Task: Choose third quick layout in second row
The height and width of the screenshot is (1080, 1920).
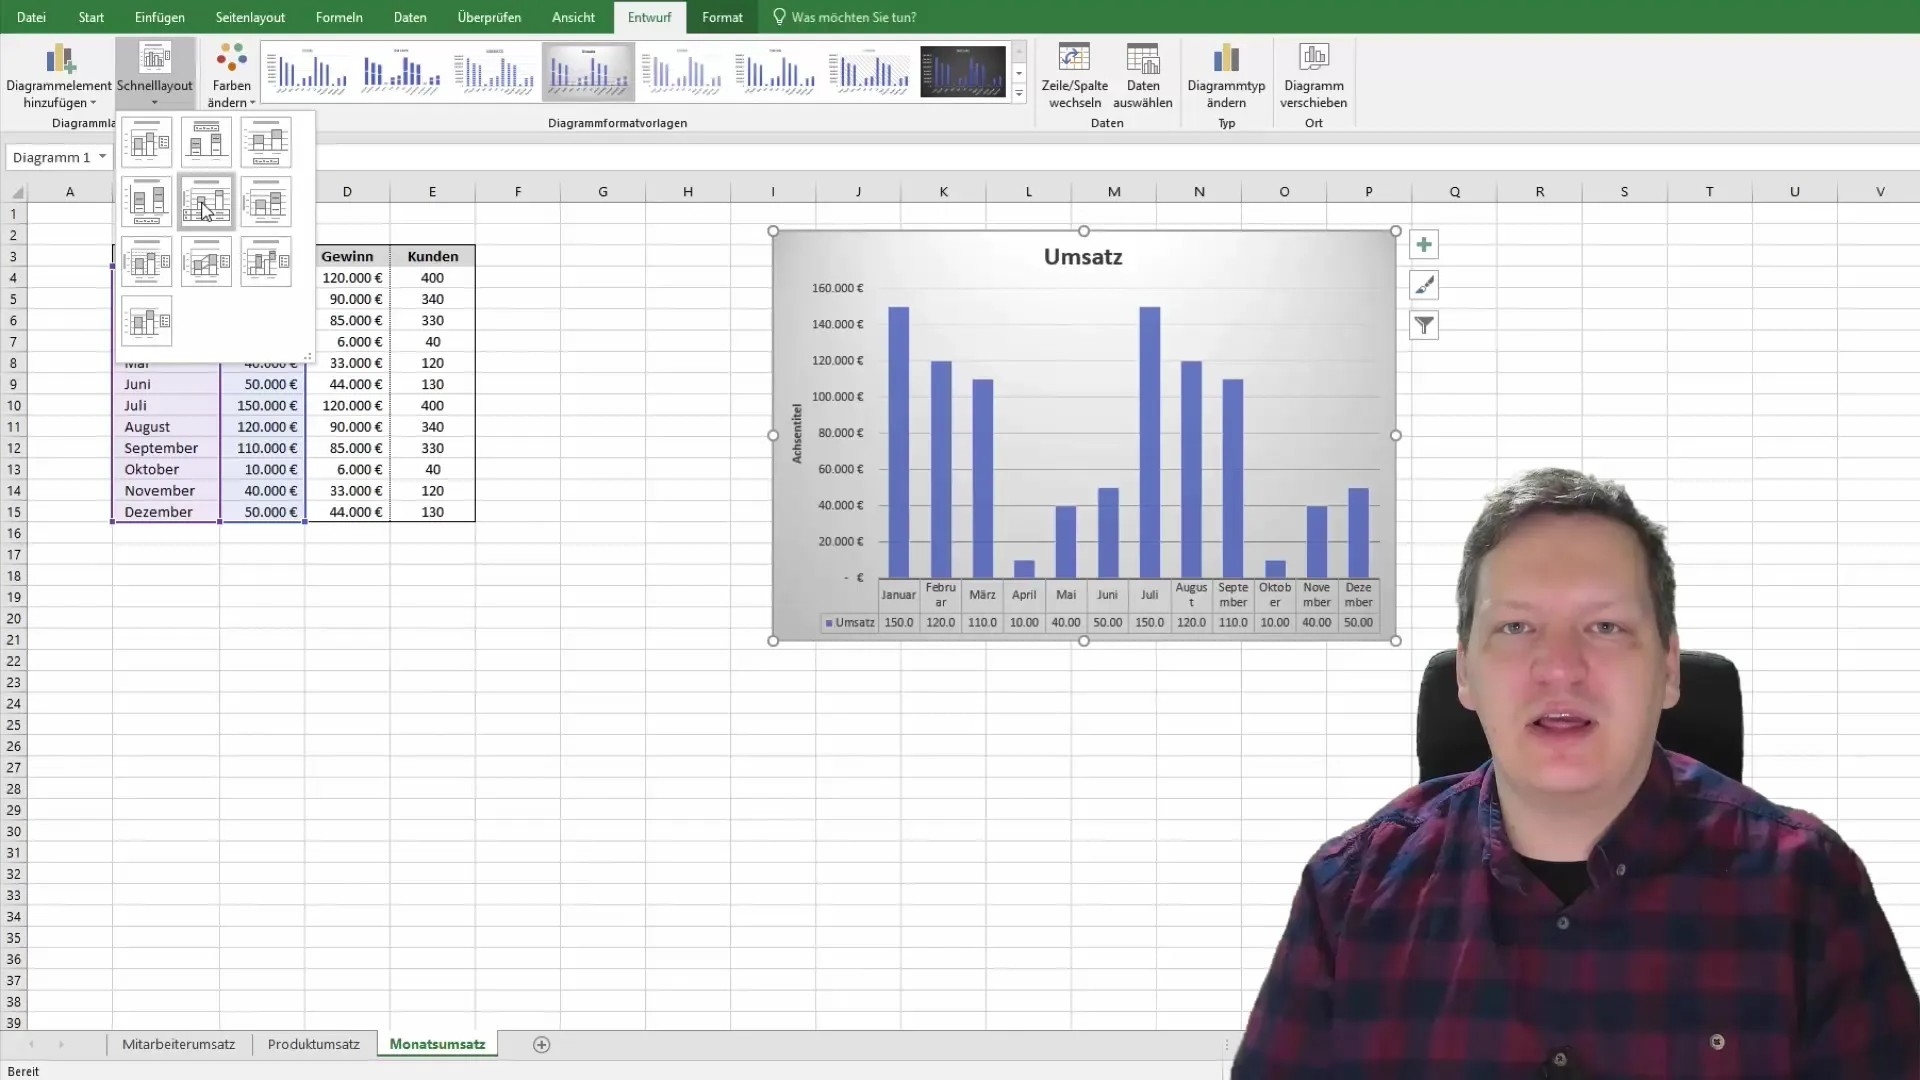Action: [x=266, y=202]
